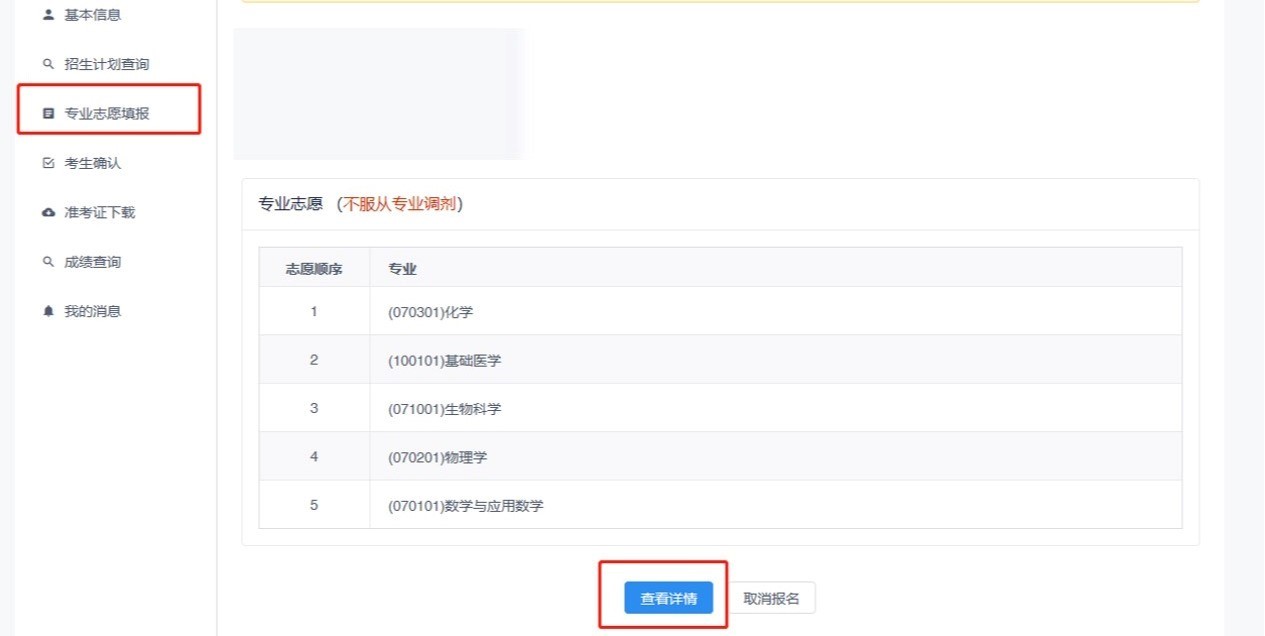Viewport: 1265px width, 636px height.
Task: Click the magnifier icon beside 招生计划查询
Action: coord(48,64)
